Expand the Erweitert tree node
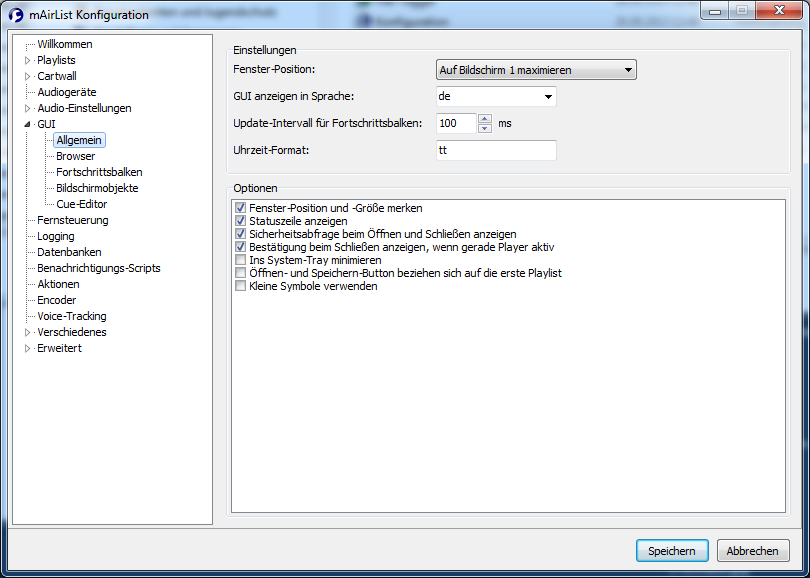 click(28, 348)
